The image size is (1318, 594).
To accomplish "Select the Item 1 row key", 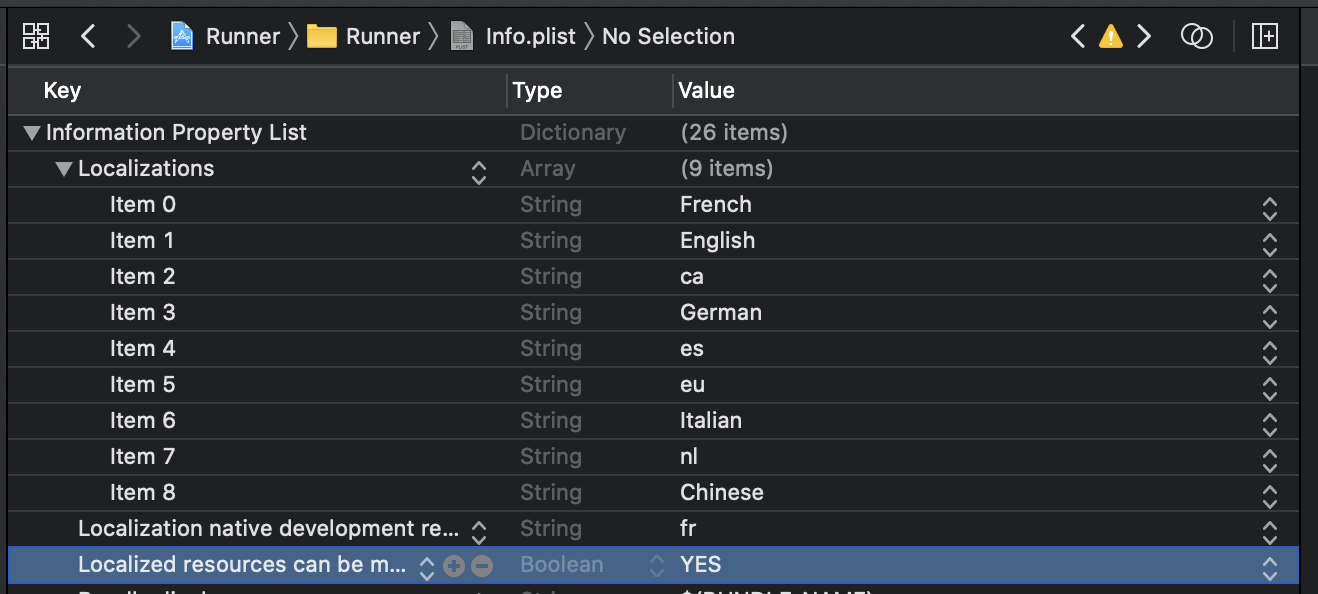I will click(142, 241).
